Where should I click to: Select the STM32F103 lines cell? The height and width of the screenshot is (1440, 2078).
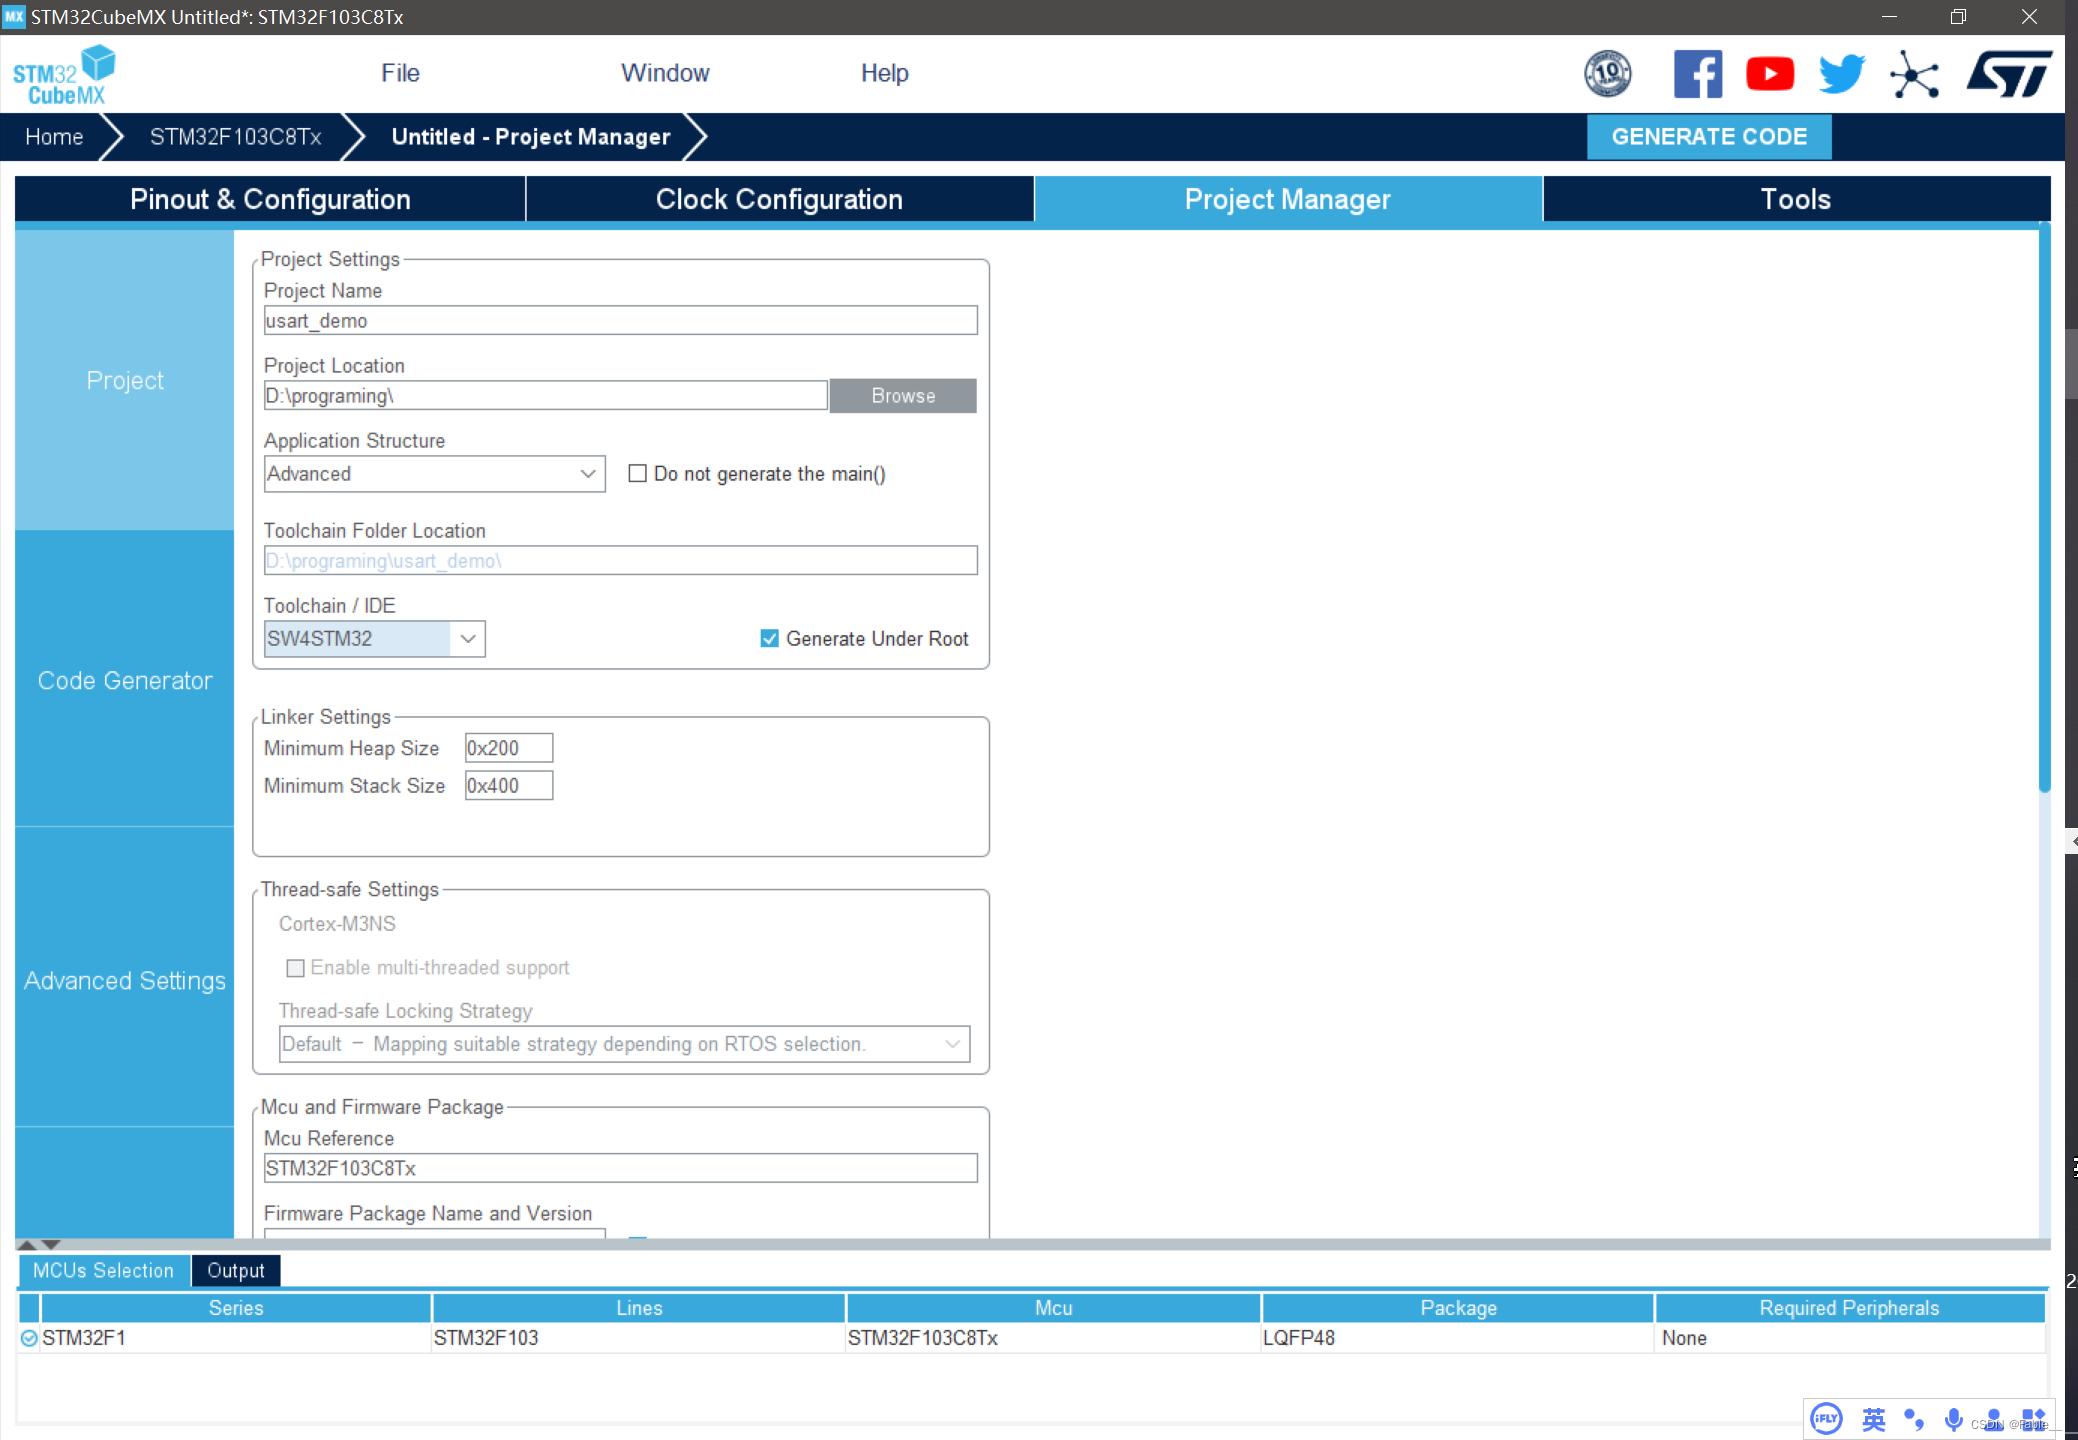coord(639,1338)
